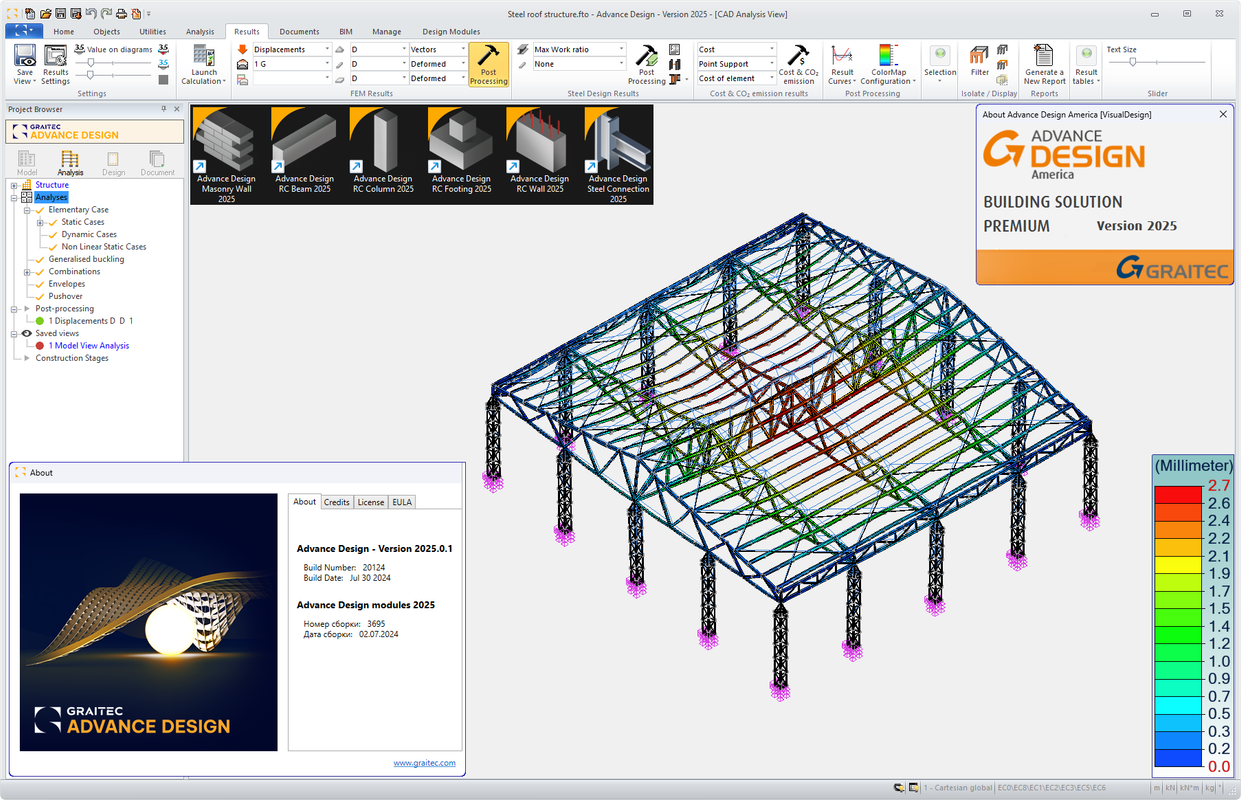Click the Print icon in quick access toolbar
Screen dimensions: 1241x800
[121, 14]
